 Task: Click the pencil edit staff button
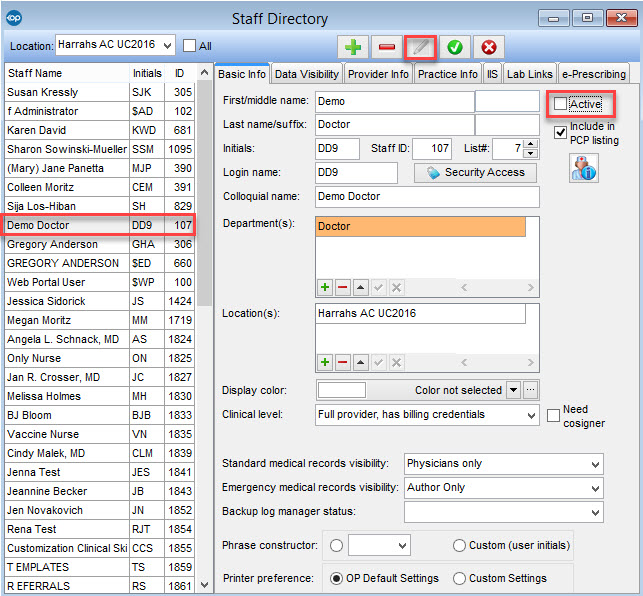tap(421, 47)
